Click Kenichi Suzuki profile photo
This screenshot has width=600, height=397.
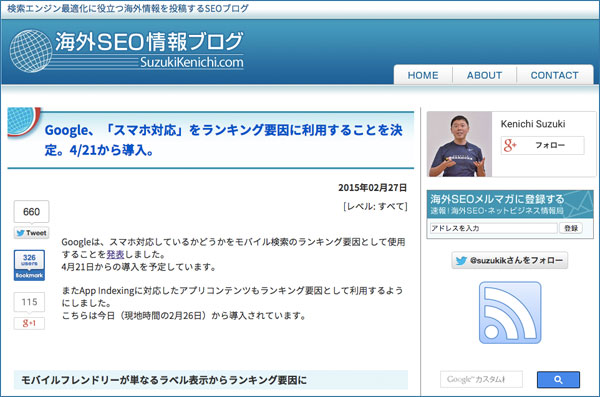tap(460, 144)
